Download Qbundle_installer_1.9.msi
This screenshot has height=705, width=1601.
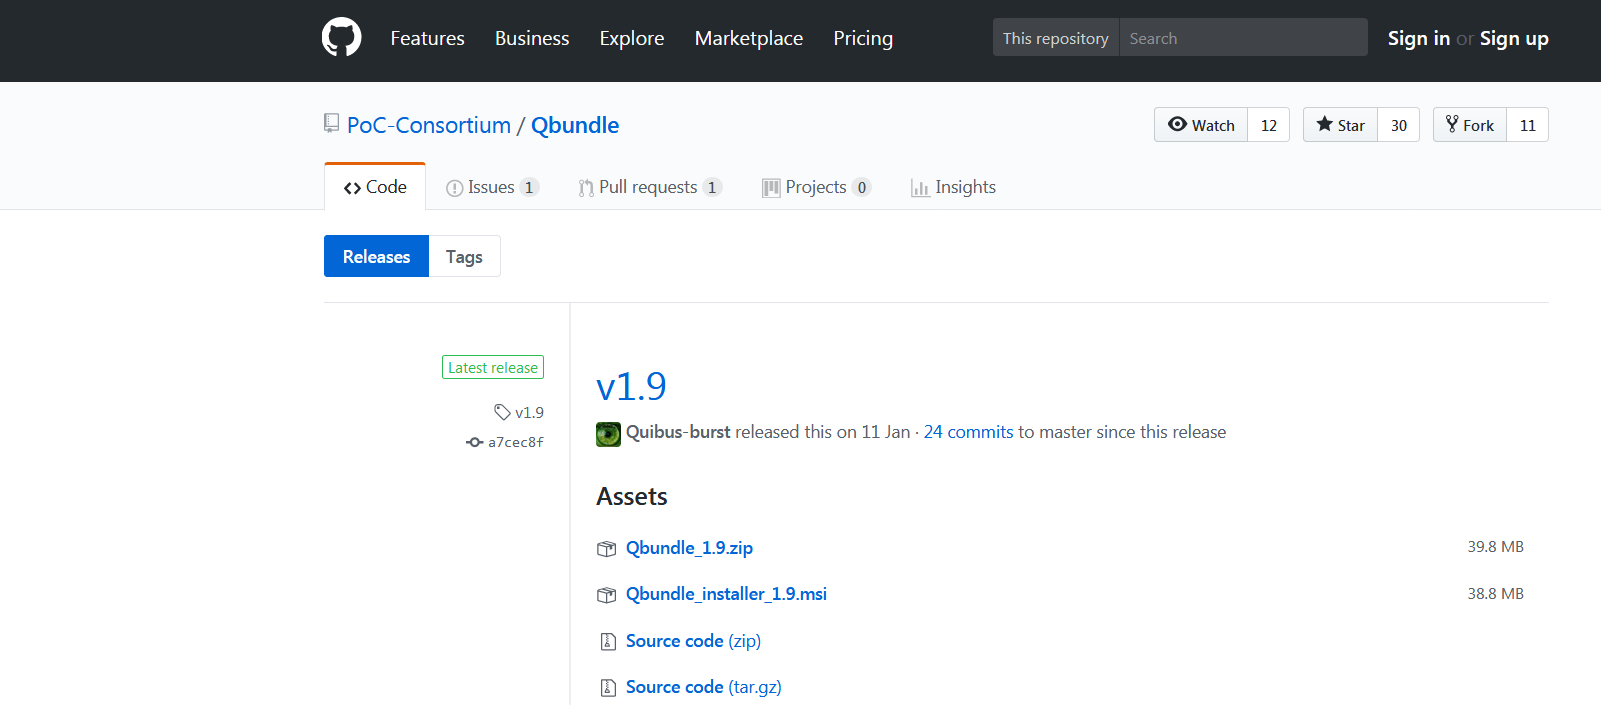[726, 594]
